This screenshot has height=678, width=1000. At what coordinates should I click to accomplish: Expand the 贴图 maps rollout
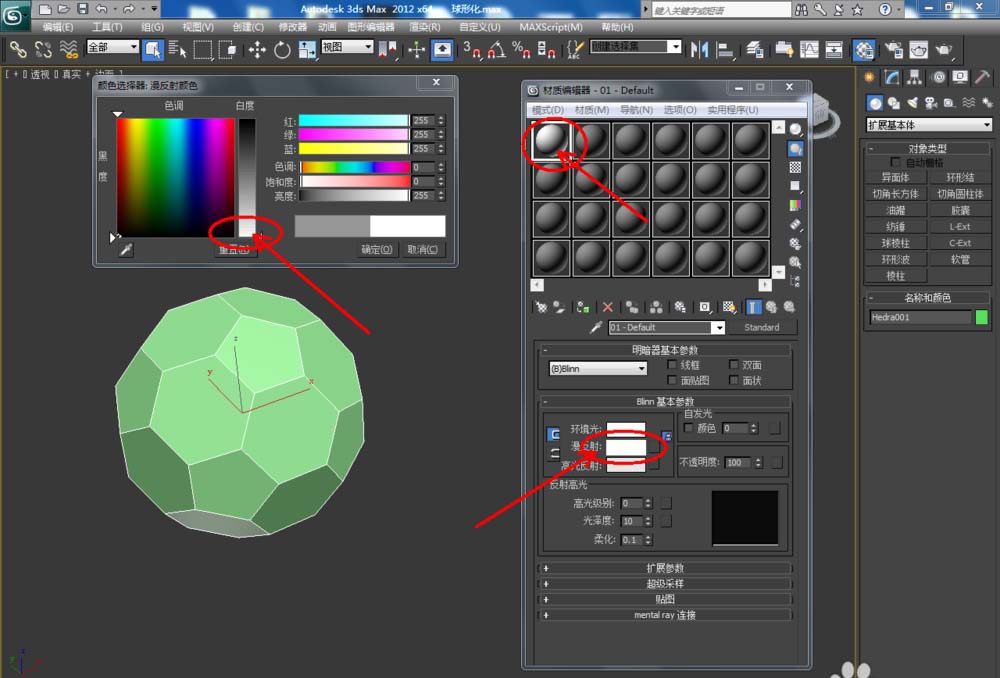[665, 599]
